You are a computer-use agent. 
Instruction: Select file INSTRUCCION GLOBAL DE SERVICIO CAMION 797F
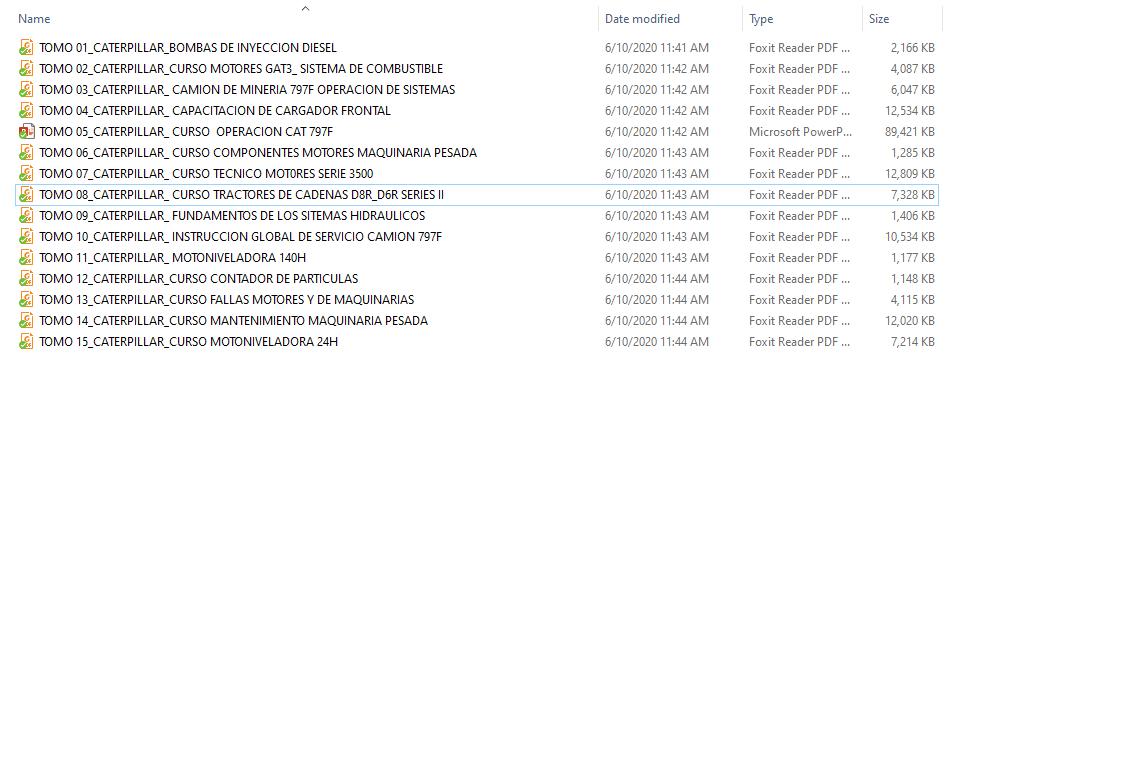point(240,237)
